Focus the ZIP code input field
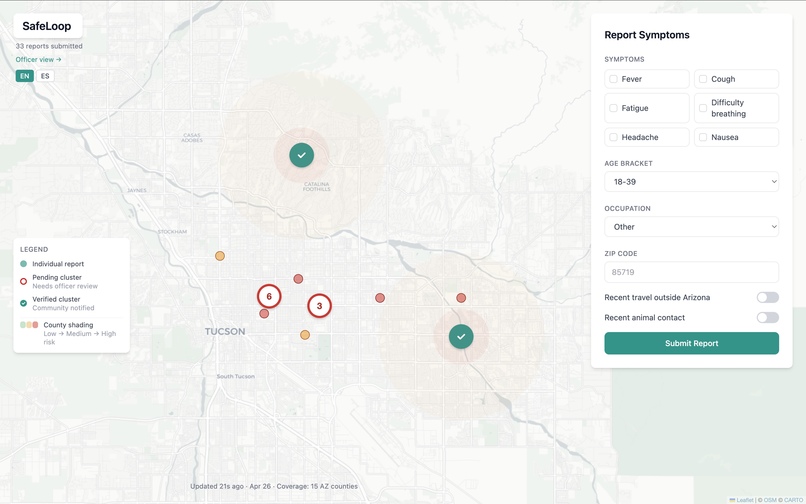The image size is (806, 504). pyautogui.click(x=691, y=272)
